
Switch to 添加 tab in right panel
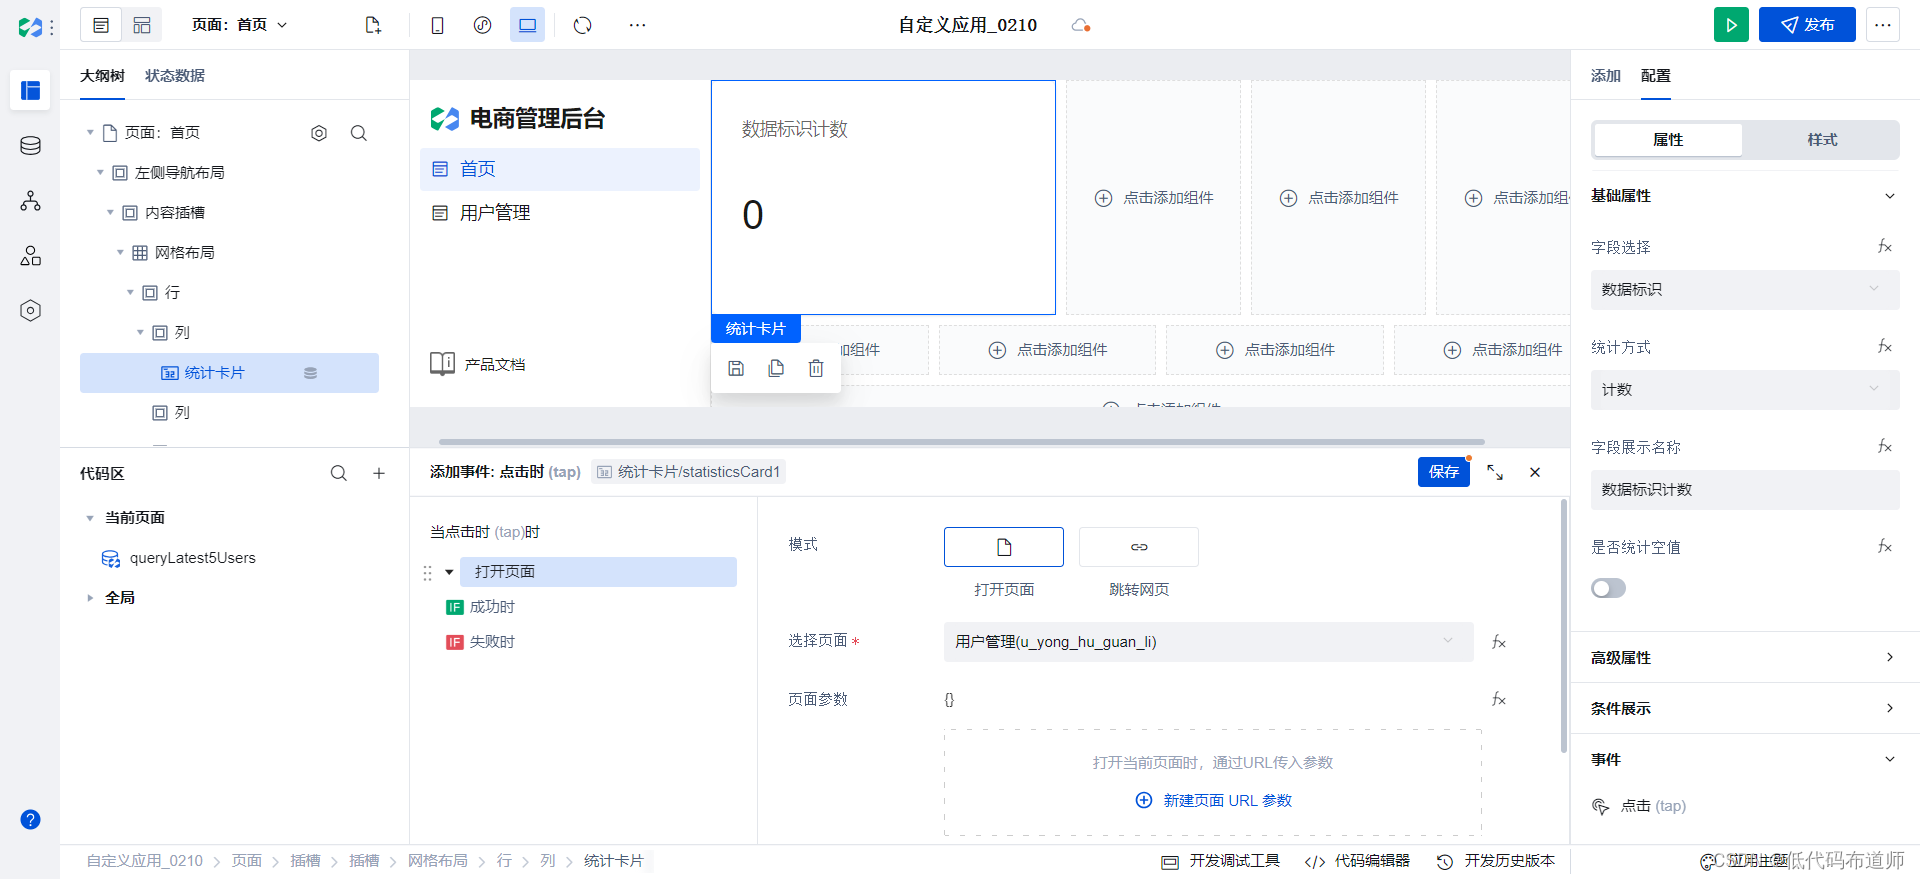click(x=1606, y=76)
